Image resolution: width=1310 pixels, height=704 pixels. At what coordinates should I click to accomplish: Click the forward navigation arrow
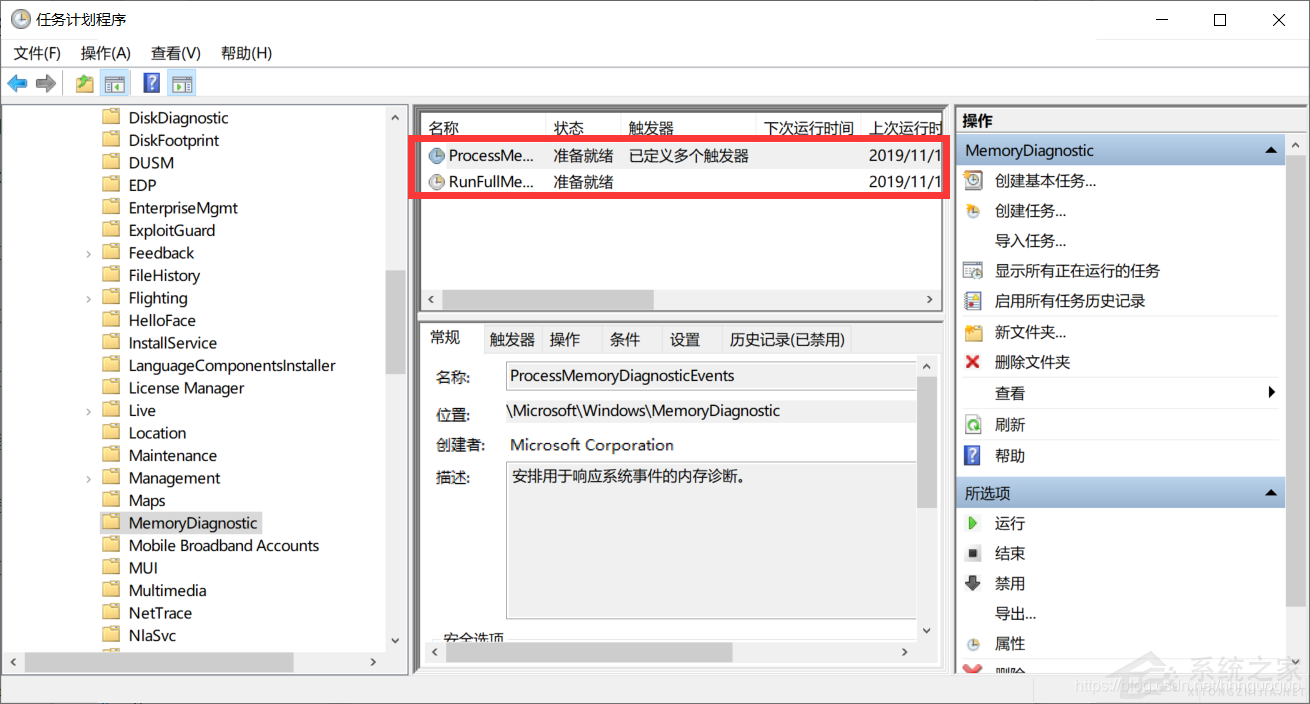coord(45,83)
